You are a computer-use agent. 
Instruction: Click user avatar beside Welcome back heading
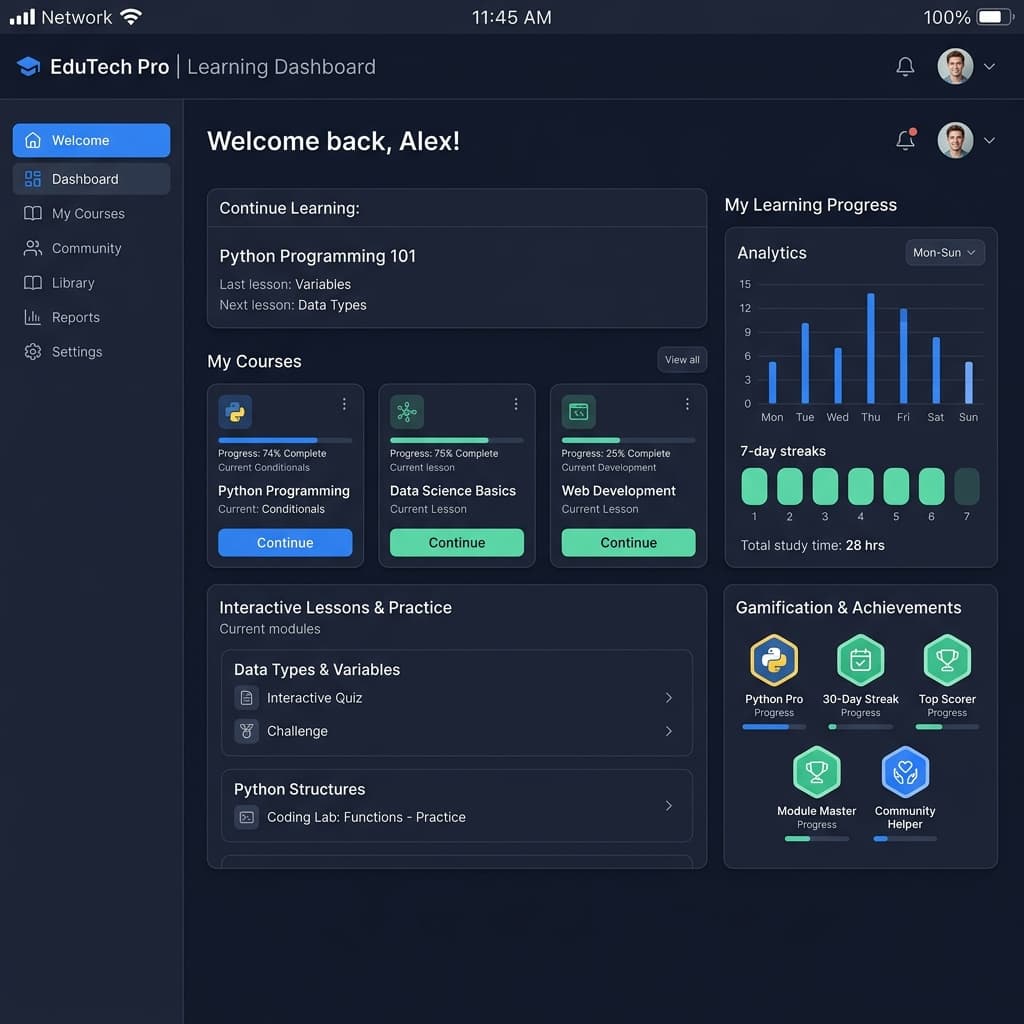point(955,140)
